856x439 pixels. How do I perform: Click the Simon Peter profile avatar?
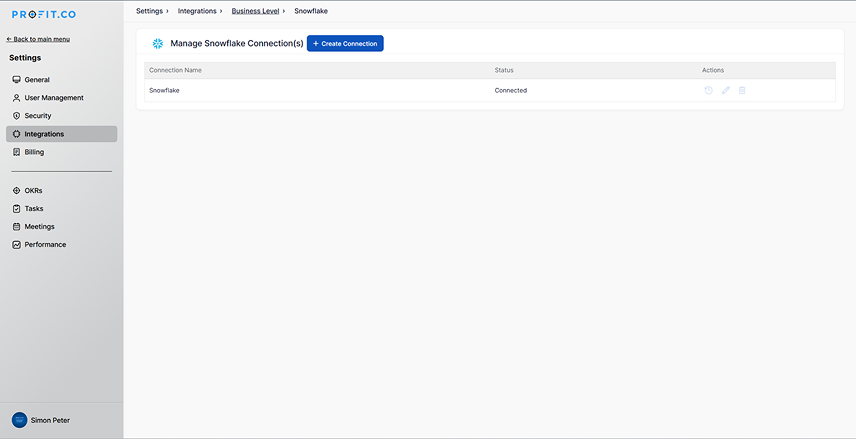click(20, 420)
